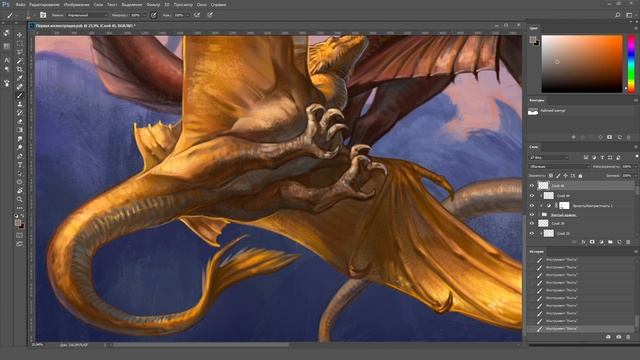Select the Horizontal Type tool
The image size is (640, 360).
point(20,164)
